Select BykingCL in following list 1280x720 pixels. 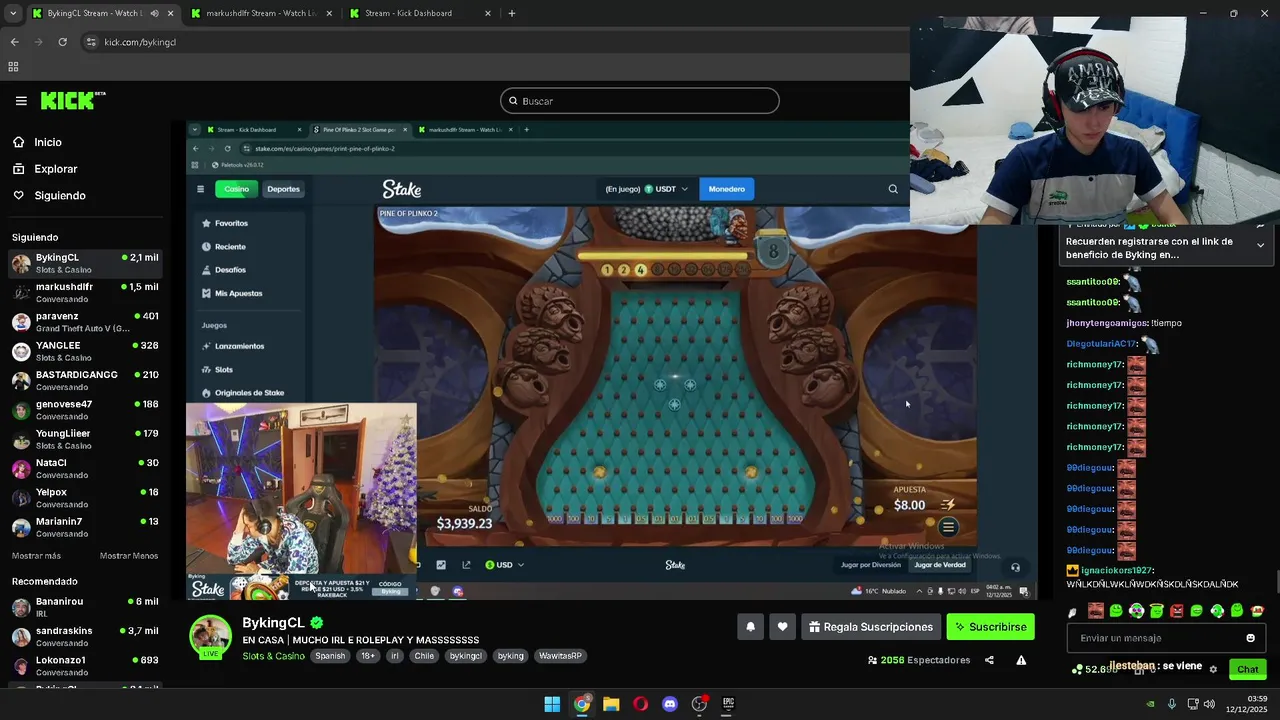(x=85, y=263)
